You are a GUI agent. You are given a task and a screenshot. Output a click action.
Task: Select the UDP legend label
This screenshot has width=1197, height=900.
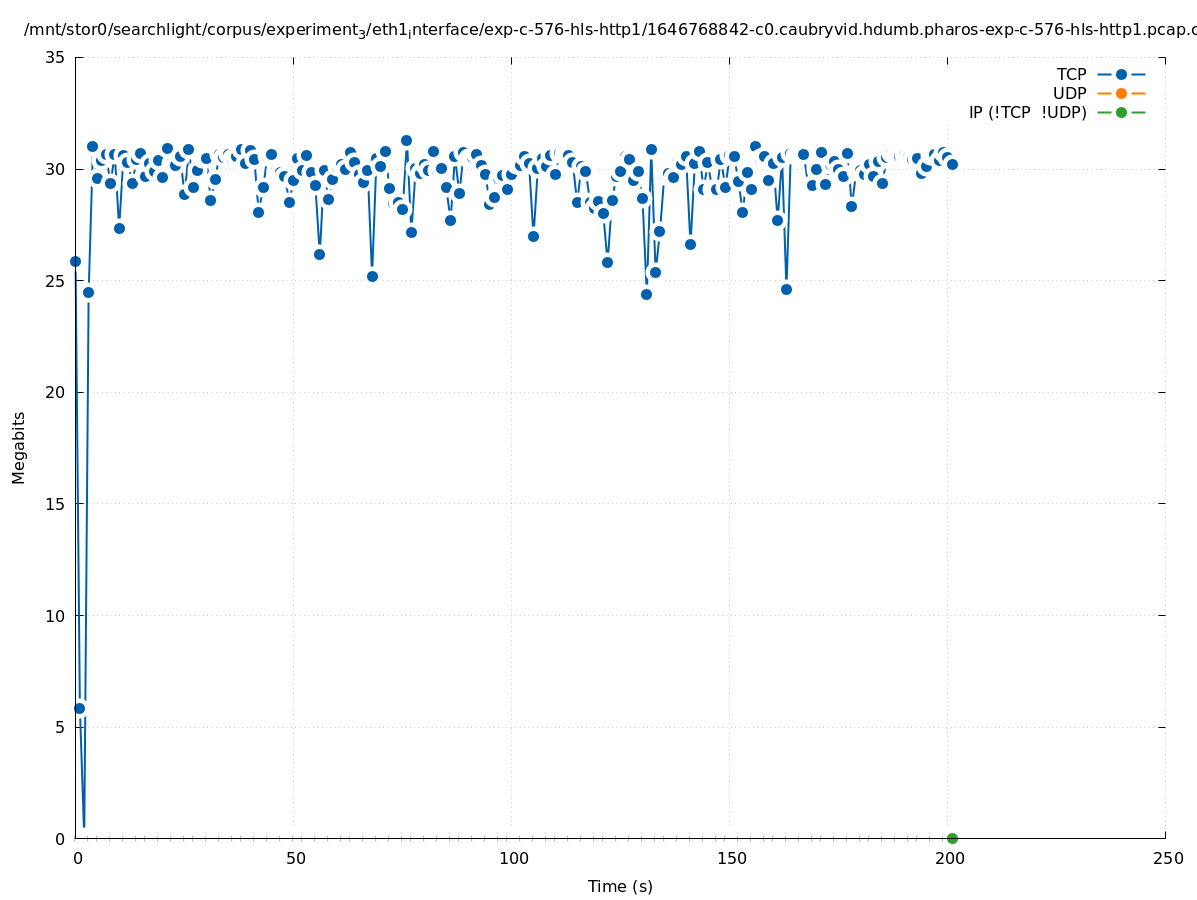1069,93
